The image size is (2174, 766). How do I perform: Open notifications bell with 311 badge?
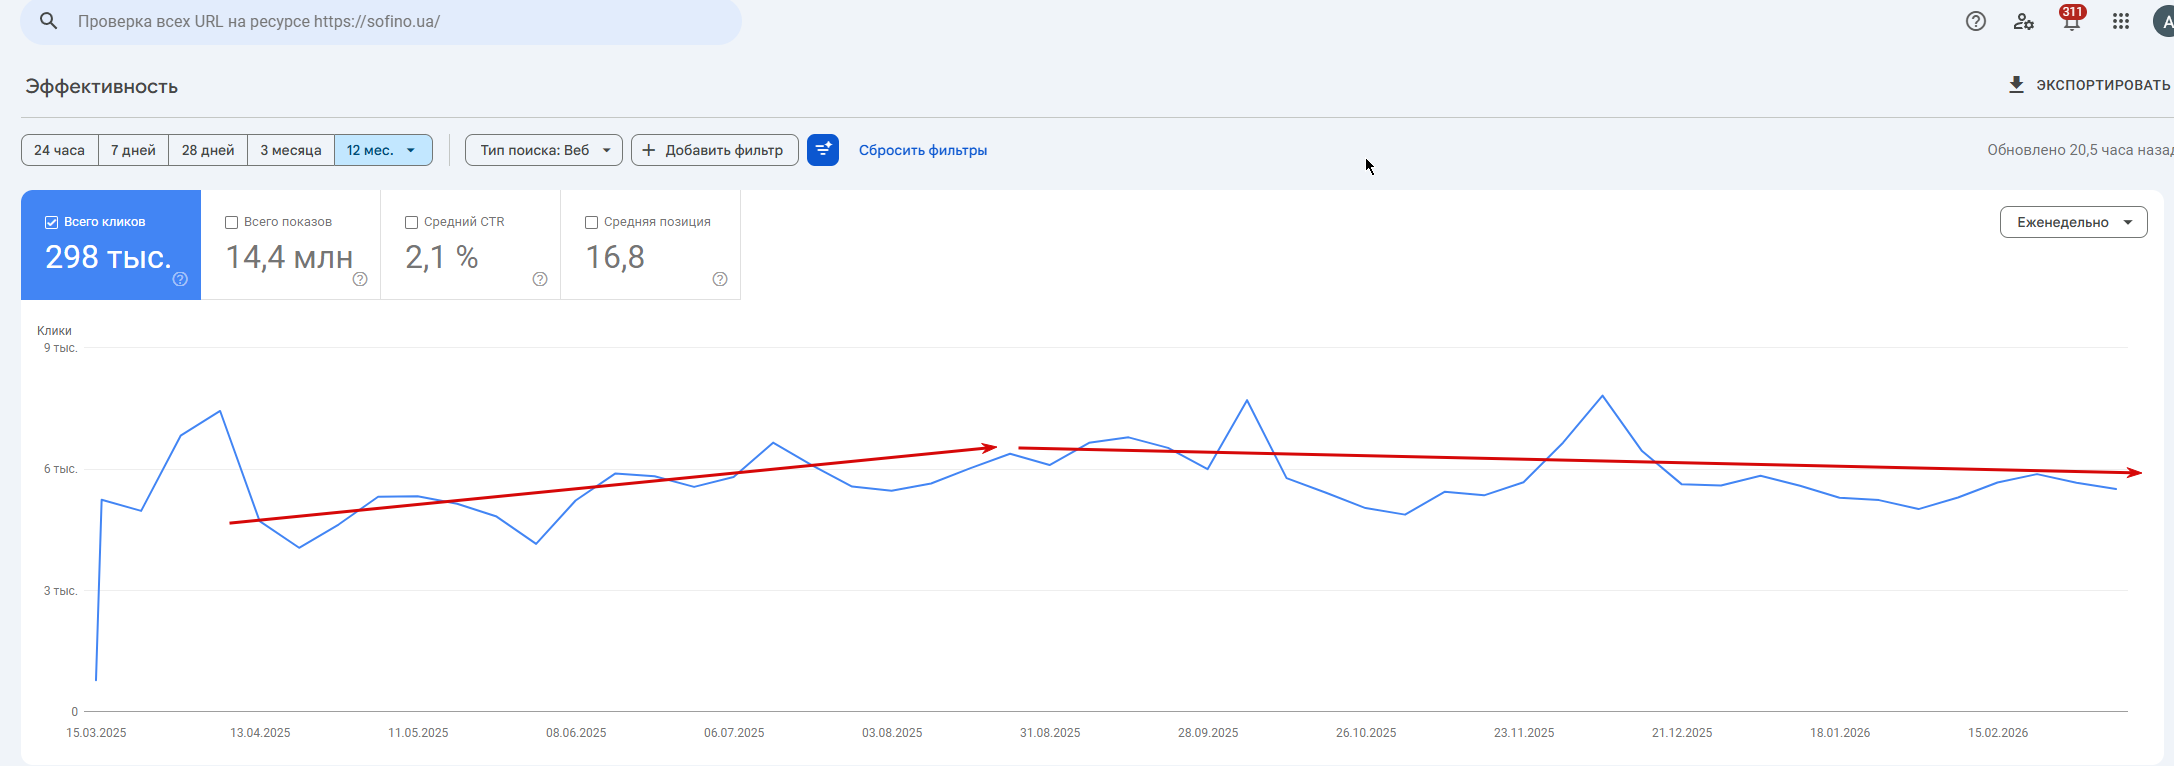(2071, 21)
